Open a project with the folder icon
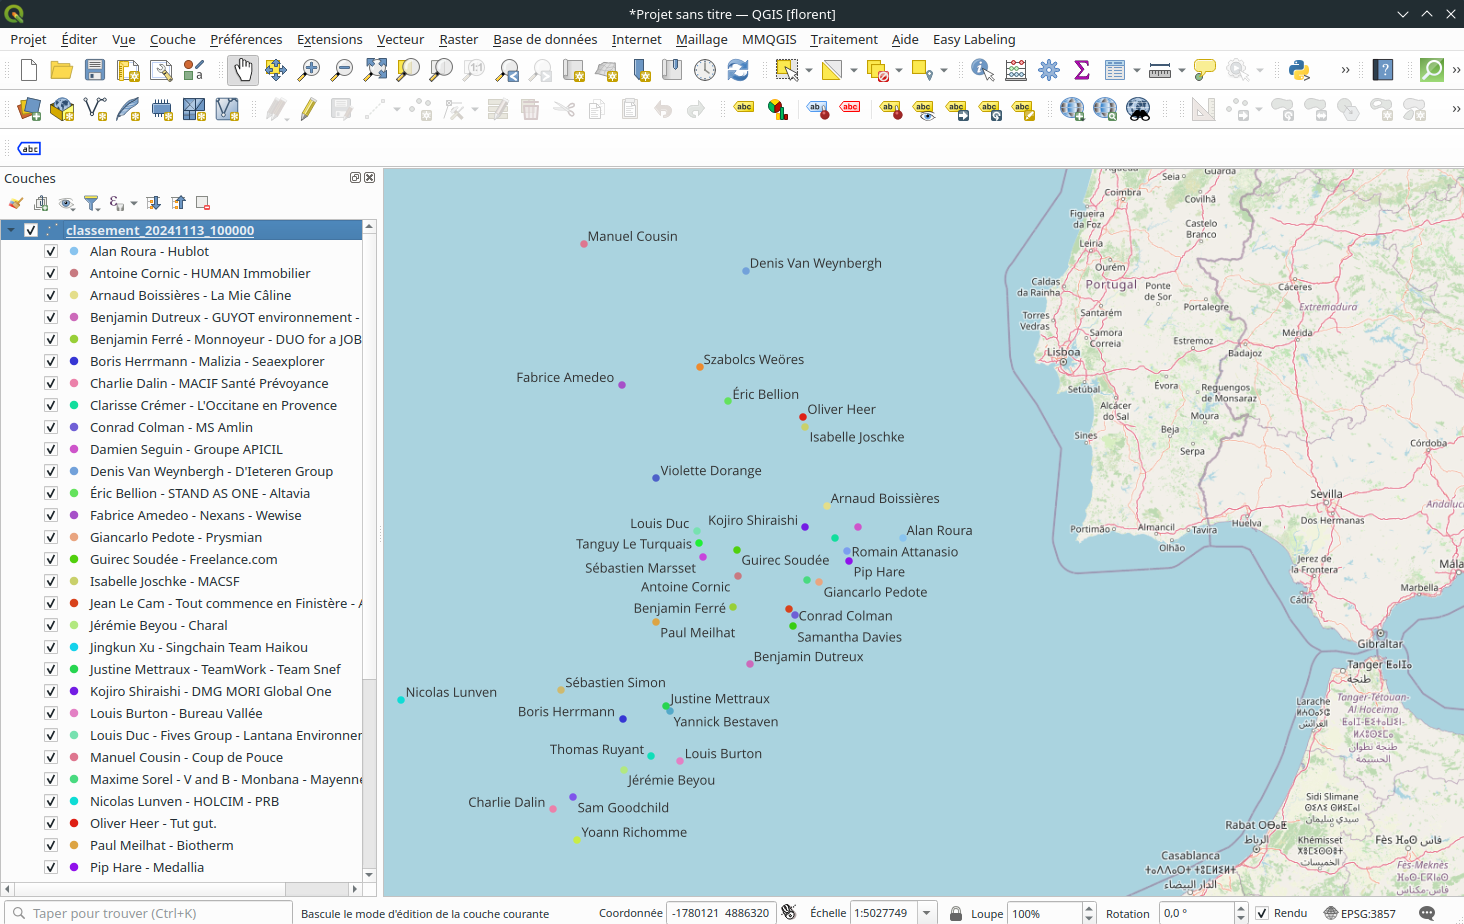1464x924 pixels. pyautogui.click(x=62, y=70)
